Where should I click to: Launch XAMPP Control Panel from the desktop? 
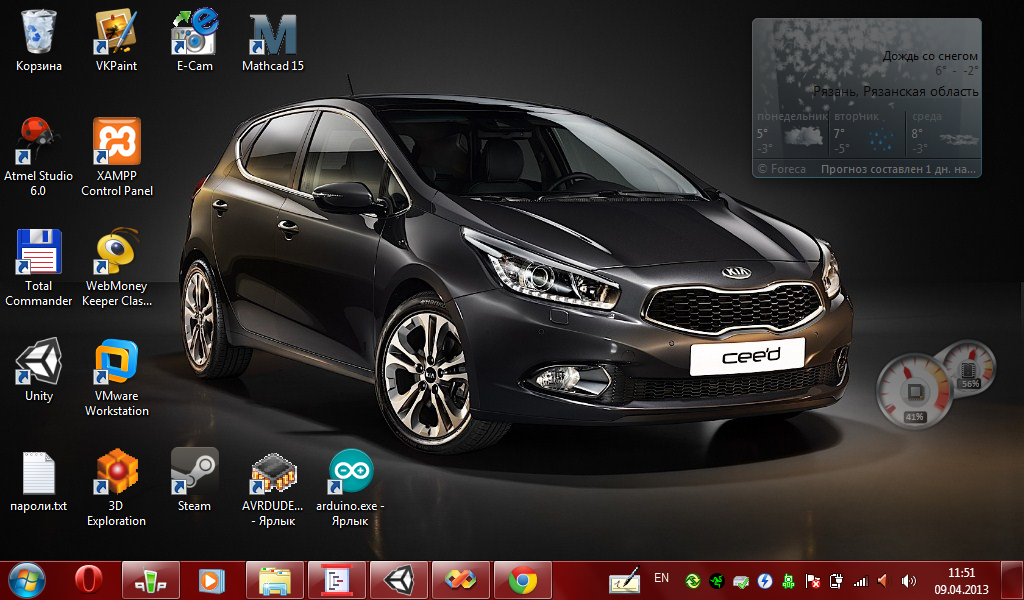pyautogui.click(x=116, y=141)
